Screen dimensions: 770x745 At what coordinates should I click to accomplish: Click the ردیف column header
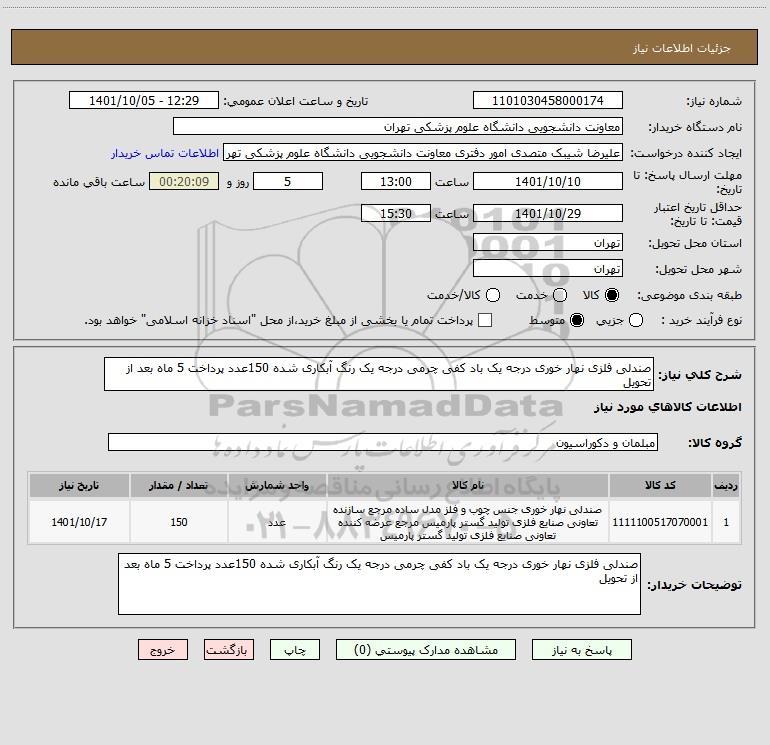[x=726, y=485]
